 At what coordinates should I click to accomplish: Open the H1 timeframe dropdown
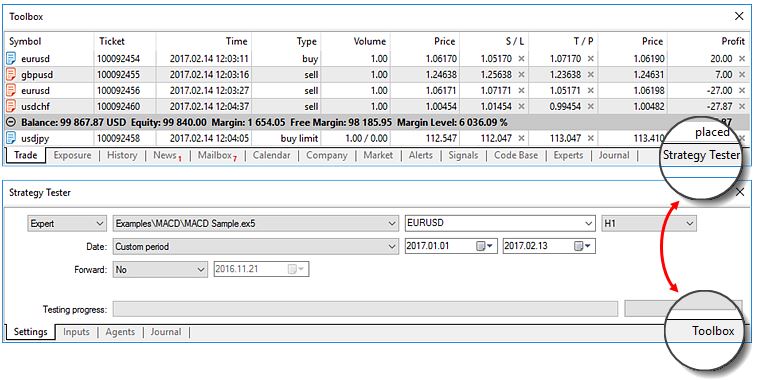(649, 223)
